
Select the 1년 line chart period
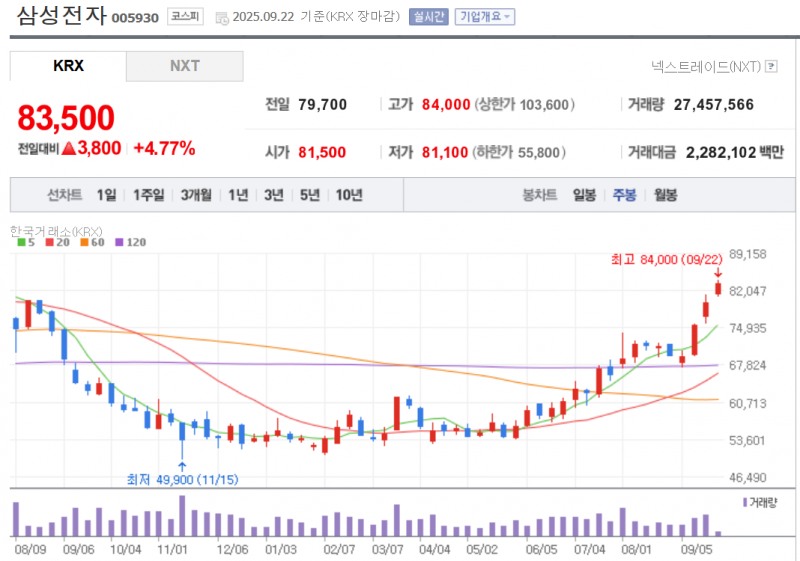coord(238,195)
